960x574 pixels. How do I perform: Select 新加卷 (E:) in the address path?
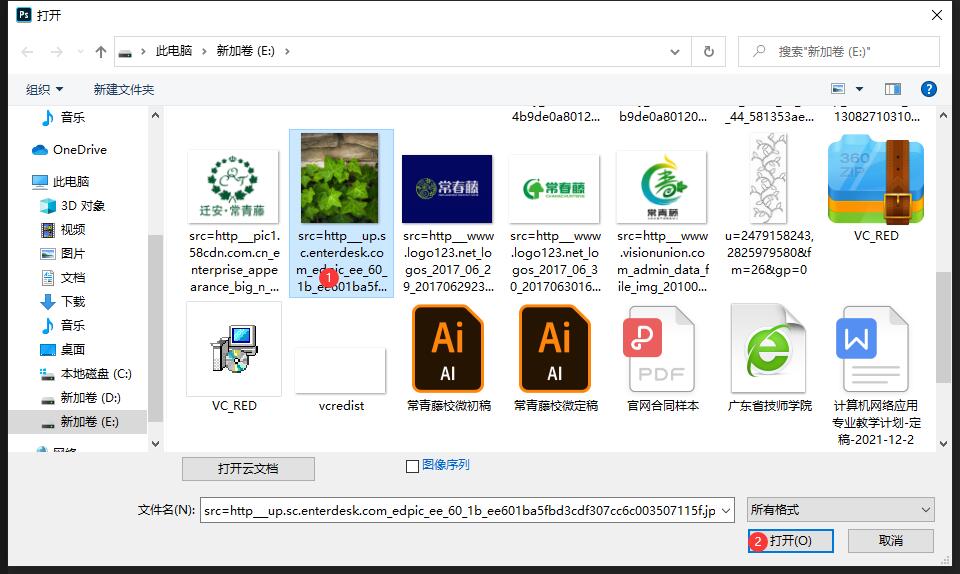(246, 51)
